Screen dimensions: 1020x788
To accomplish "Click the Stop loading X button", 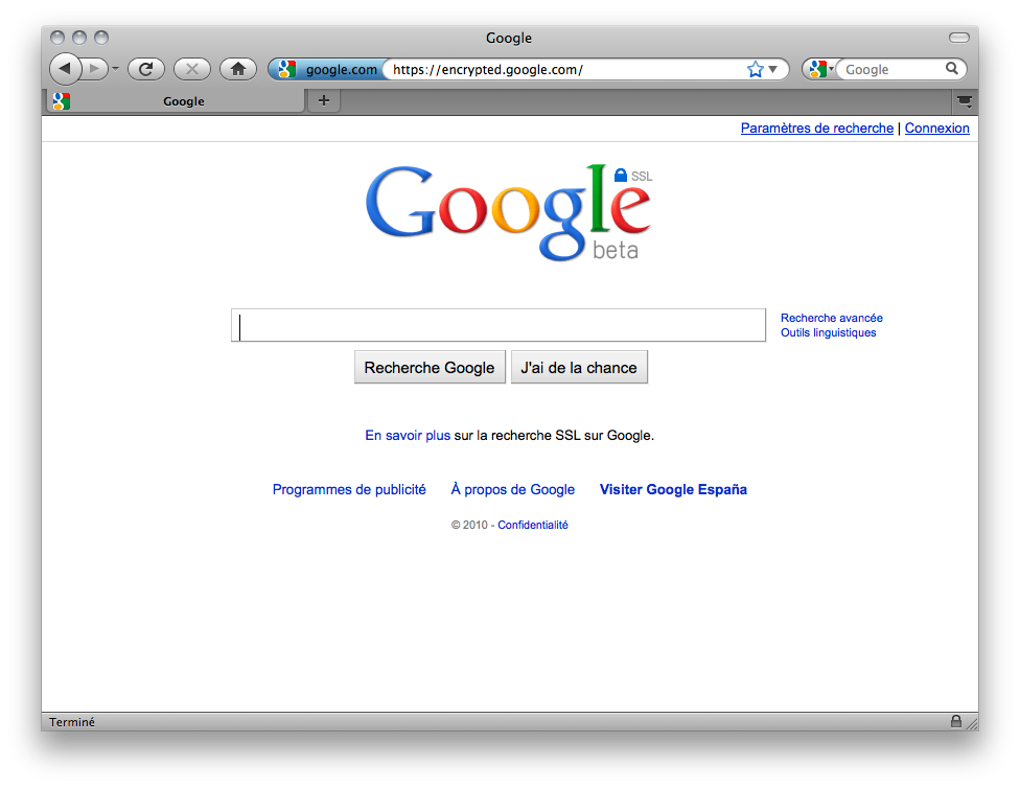I will [x=192, y=68].
